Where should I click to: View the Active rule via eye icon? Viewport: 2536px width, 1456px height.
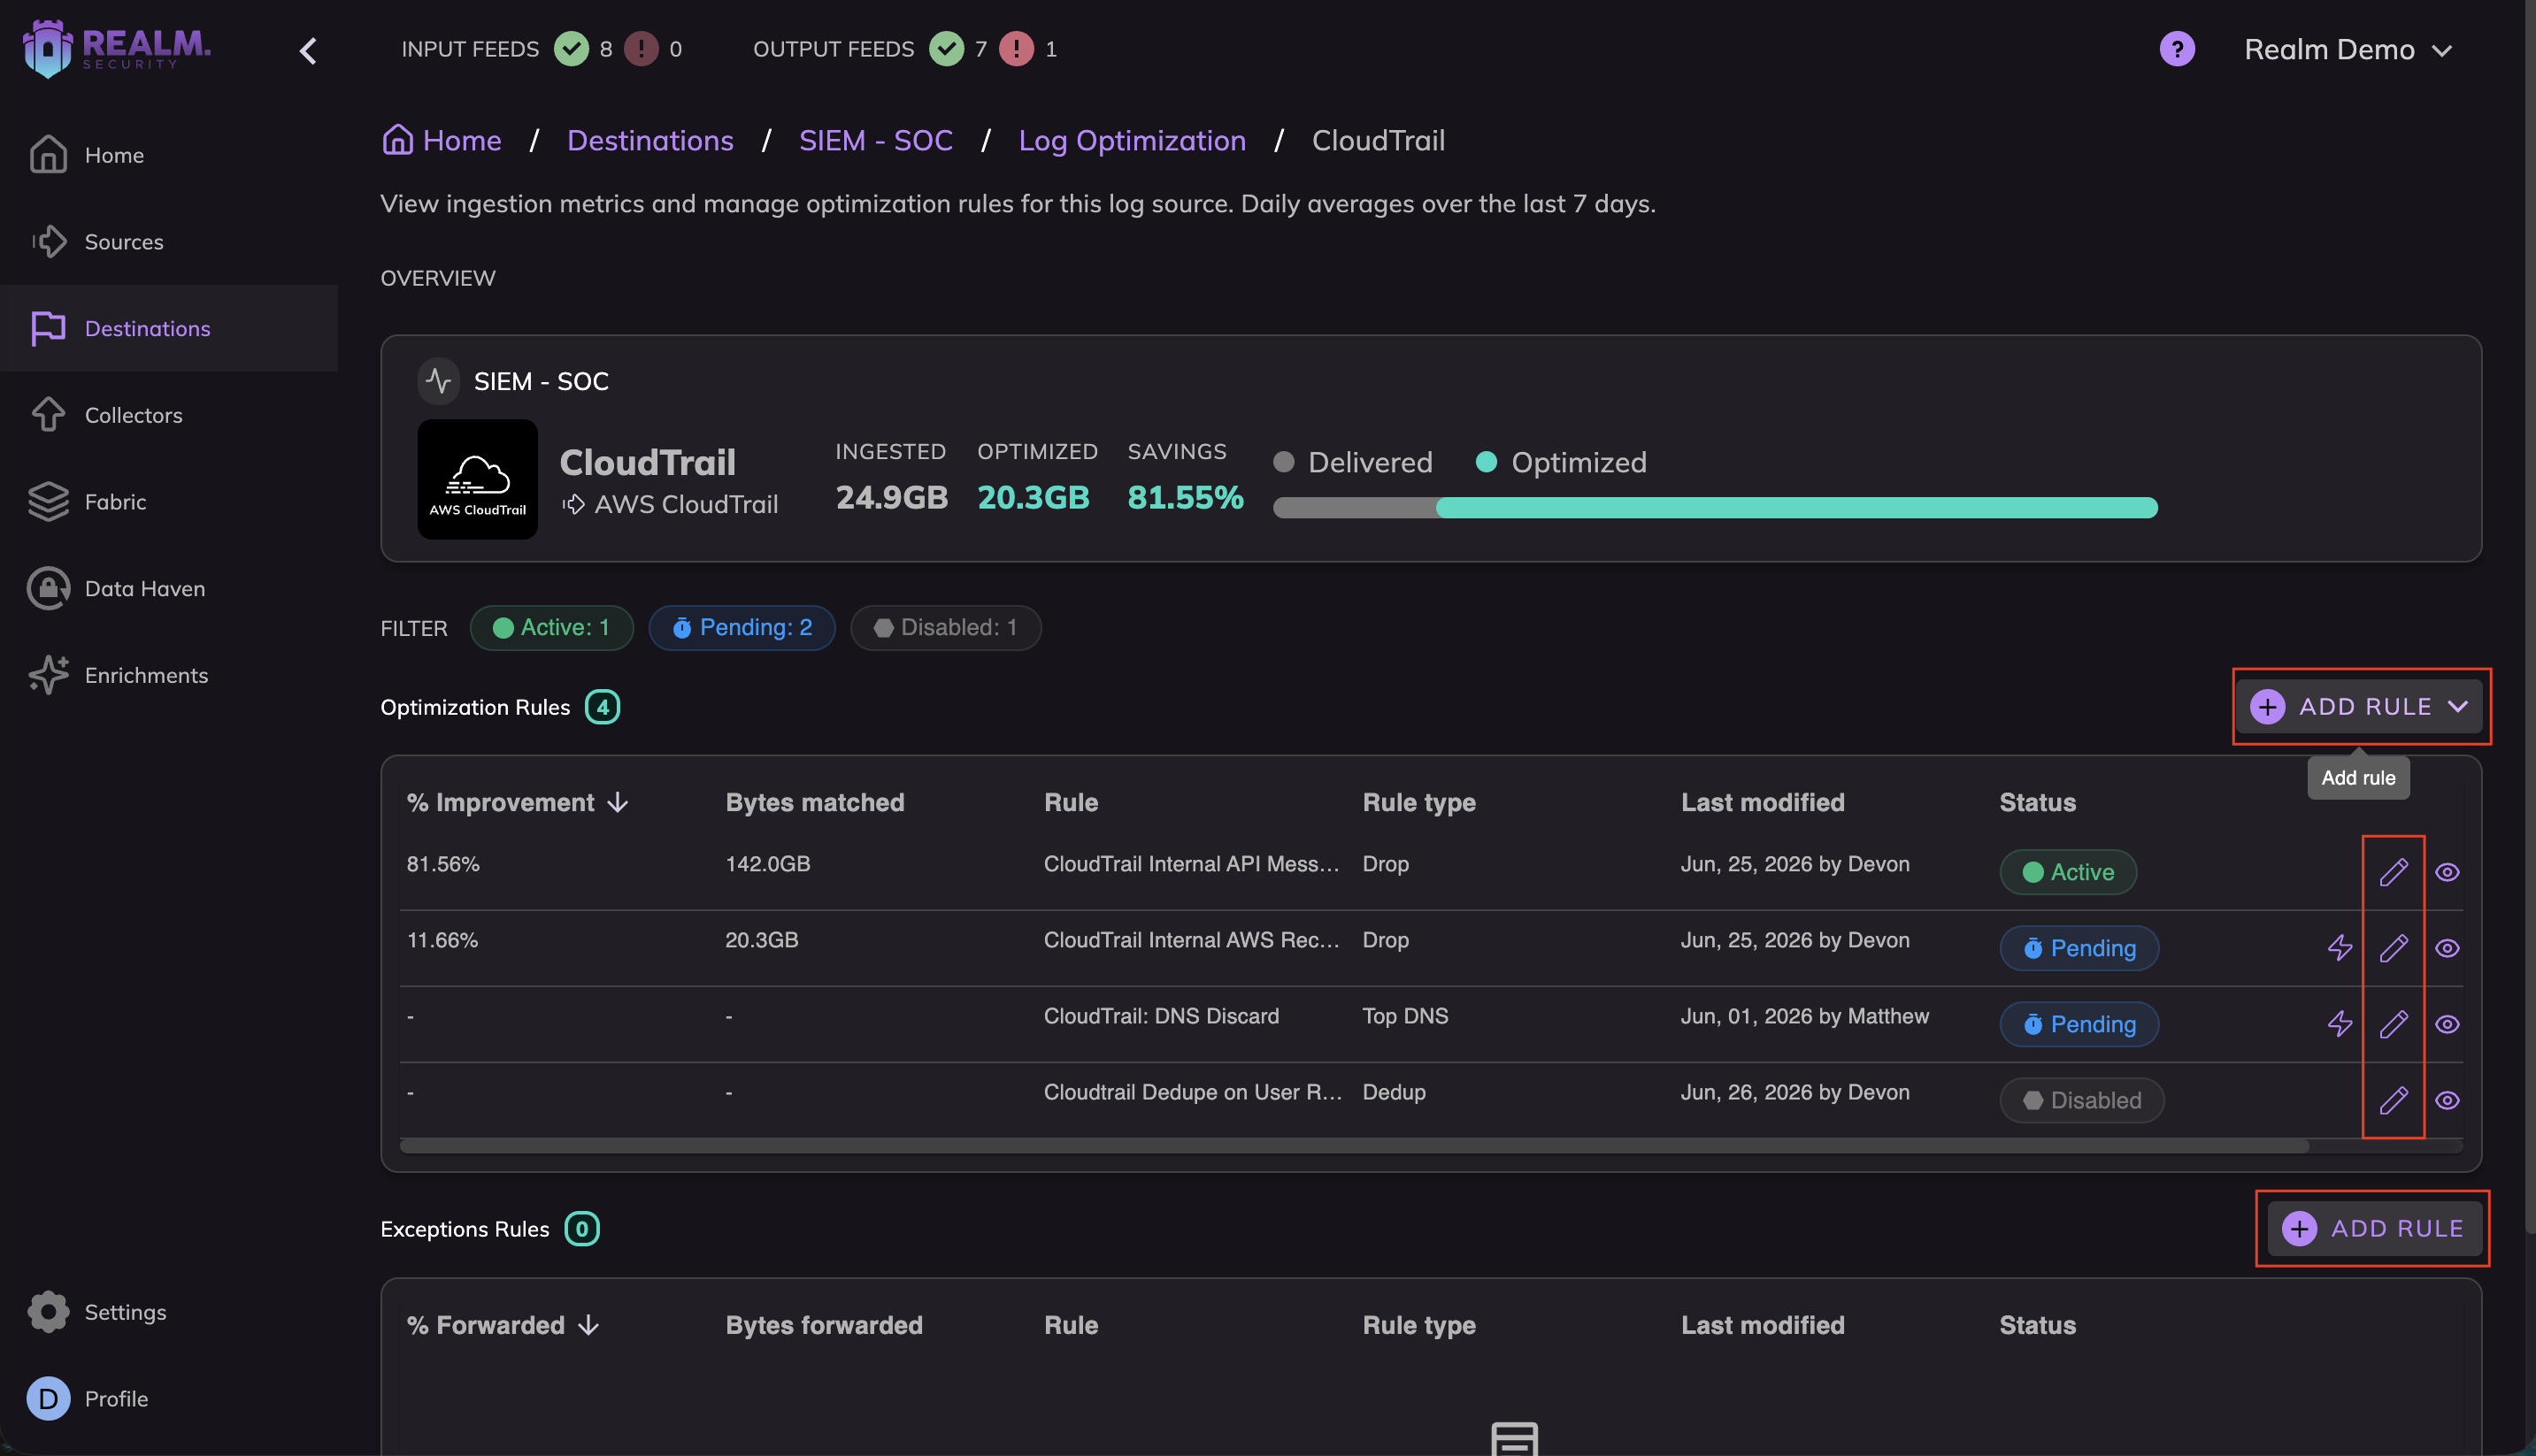click(x=2446, y=872)
